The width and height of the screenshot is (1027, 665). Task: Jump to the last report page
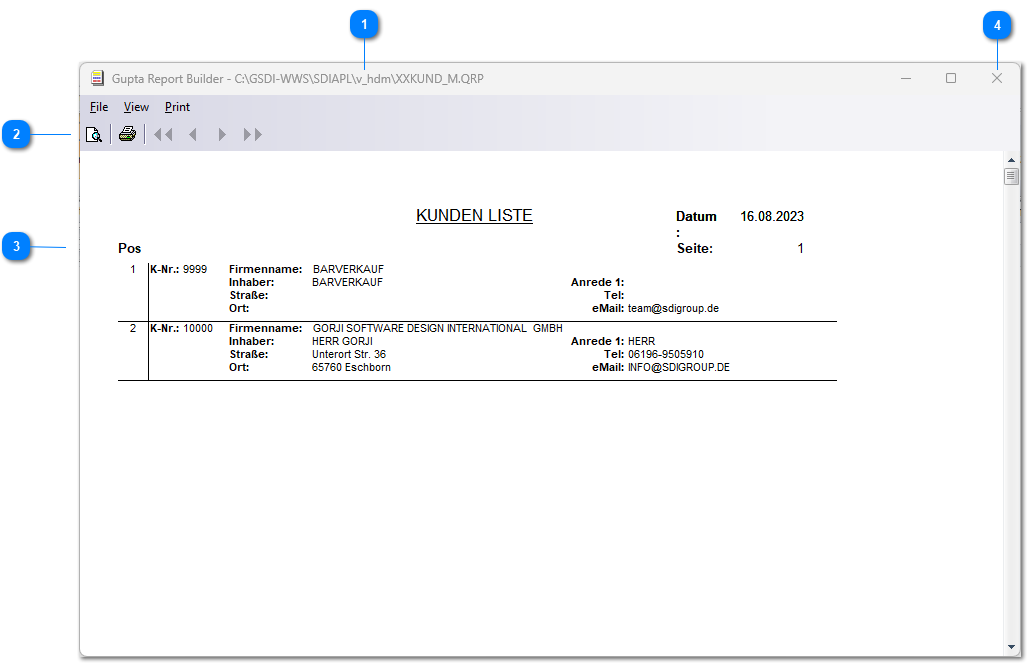253,134
